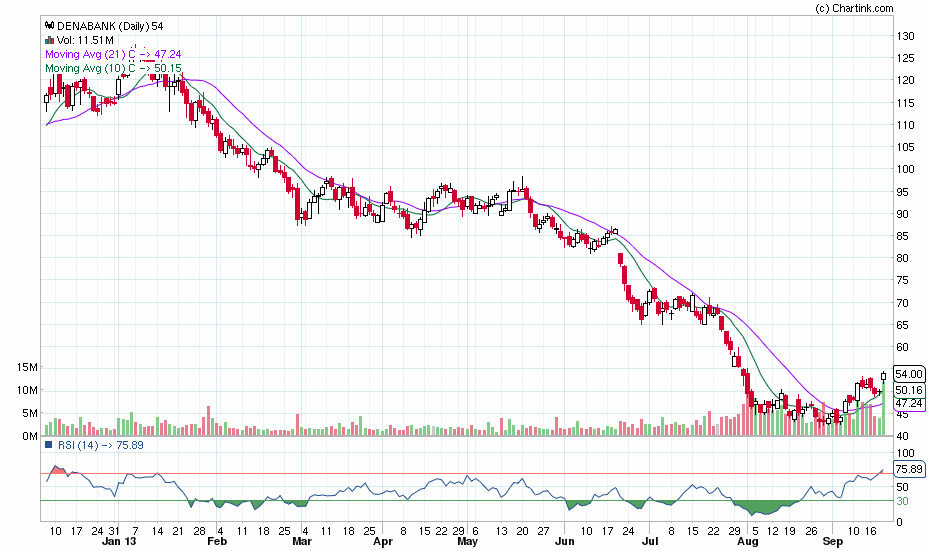Click the 26 date label before Sep
Image resolution: width=930 pixels, height=551 pixels.
(812, 531)
